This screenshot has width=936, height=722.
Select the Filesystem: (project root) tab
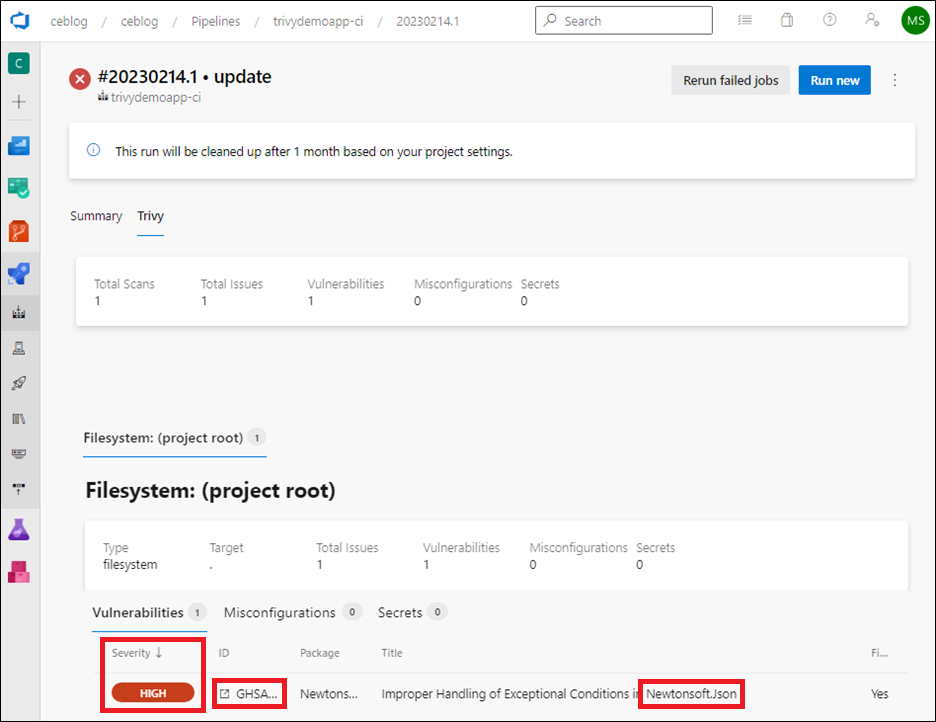click(174, 438)
